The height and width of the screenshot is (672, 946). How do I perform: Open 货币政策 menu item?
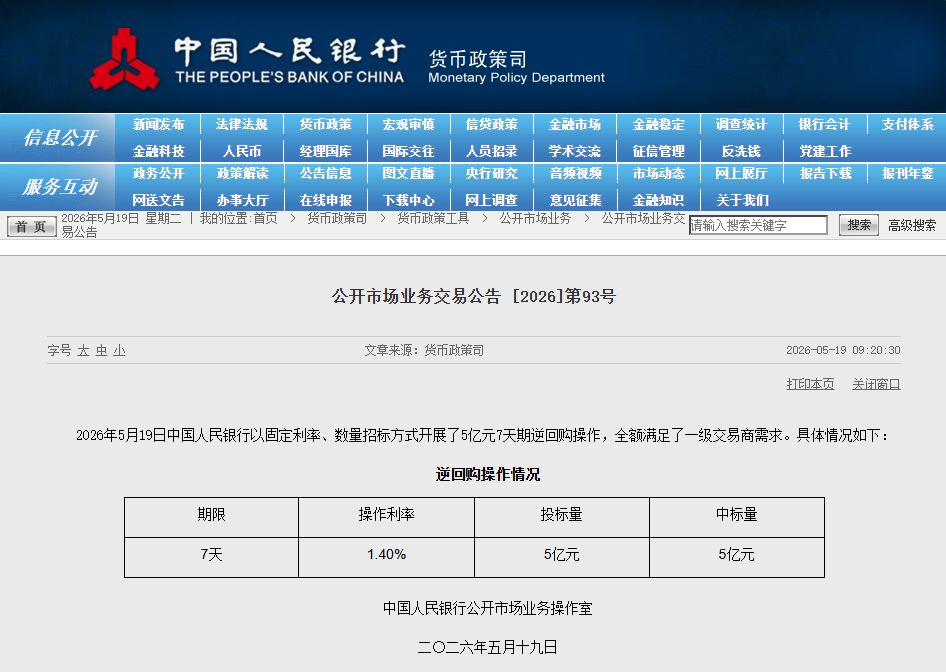[x=325, y=124]
